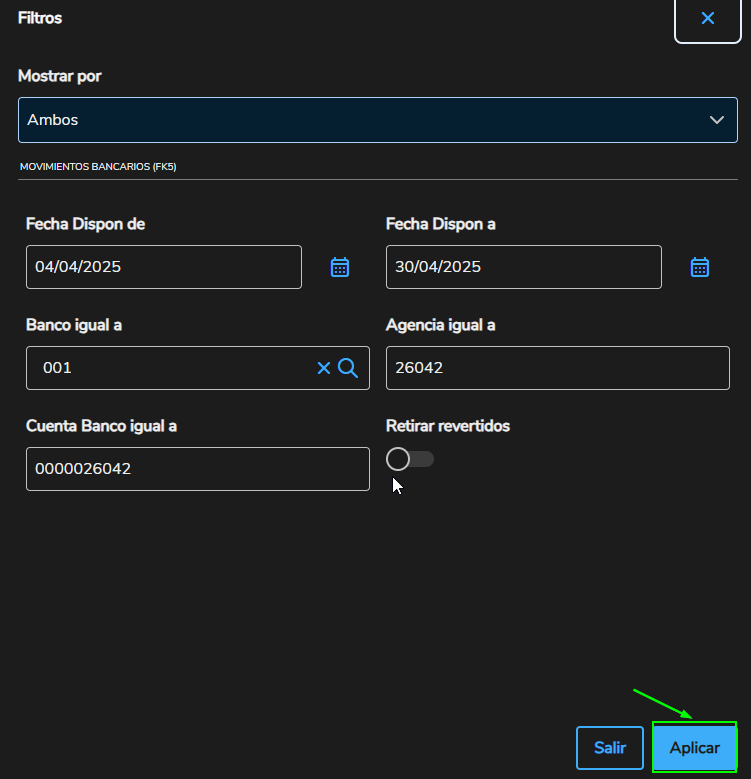Viewport: 751px width, 779px height.
Task: Select the Fecha Dispon a date field
Action: point(523,267)
